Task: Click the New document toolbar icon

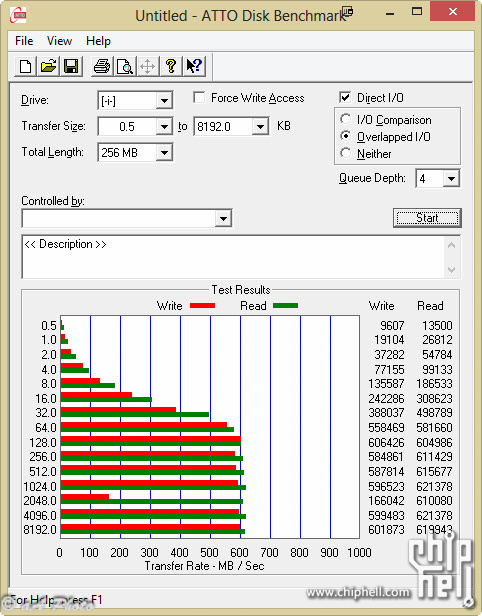Action: click(26, 66)
